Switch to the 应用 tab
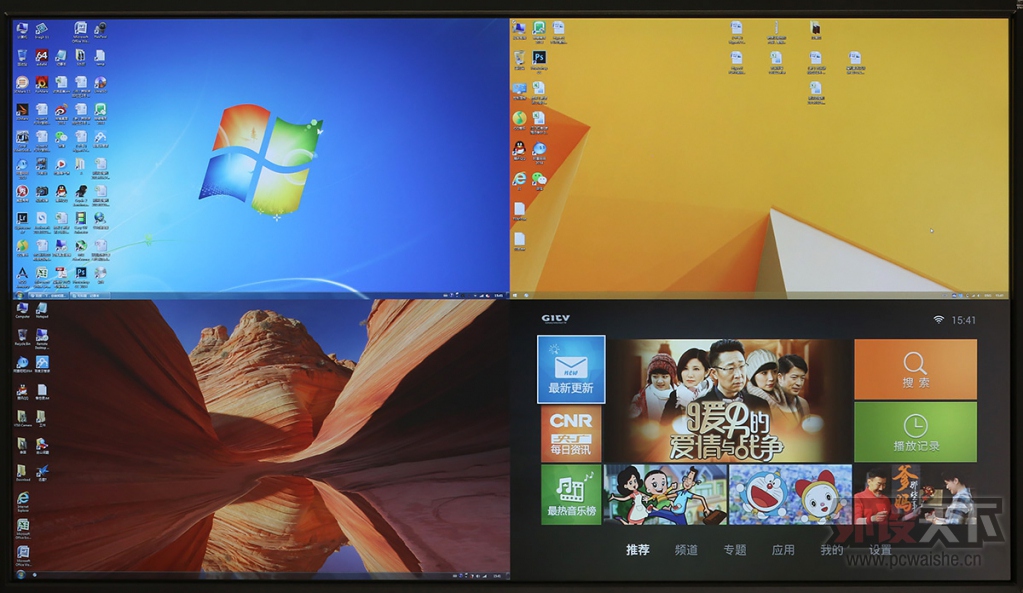 [783, 550]
